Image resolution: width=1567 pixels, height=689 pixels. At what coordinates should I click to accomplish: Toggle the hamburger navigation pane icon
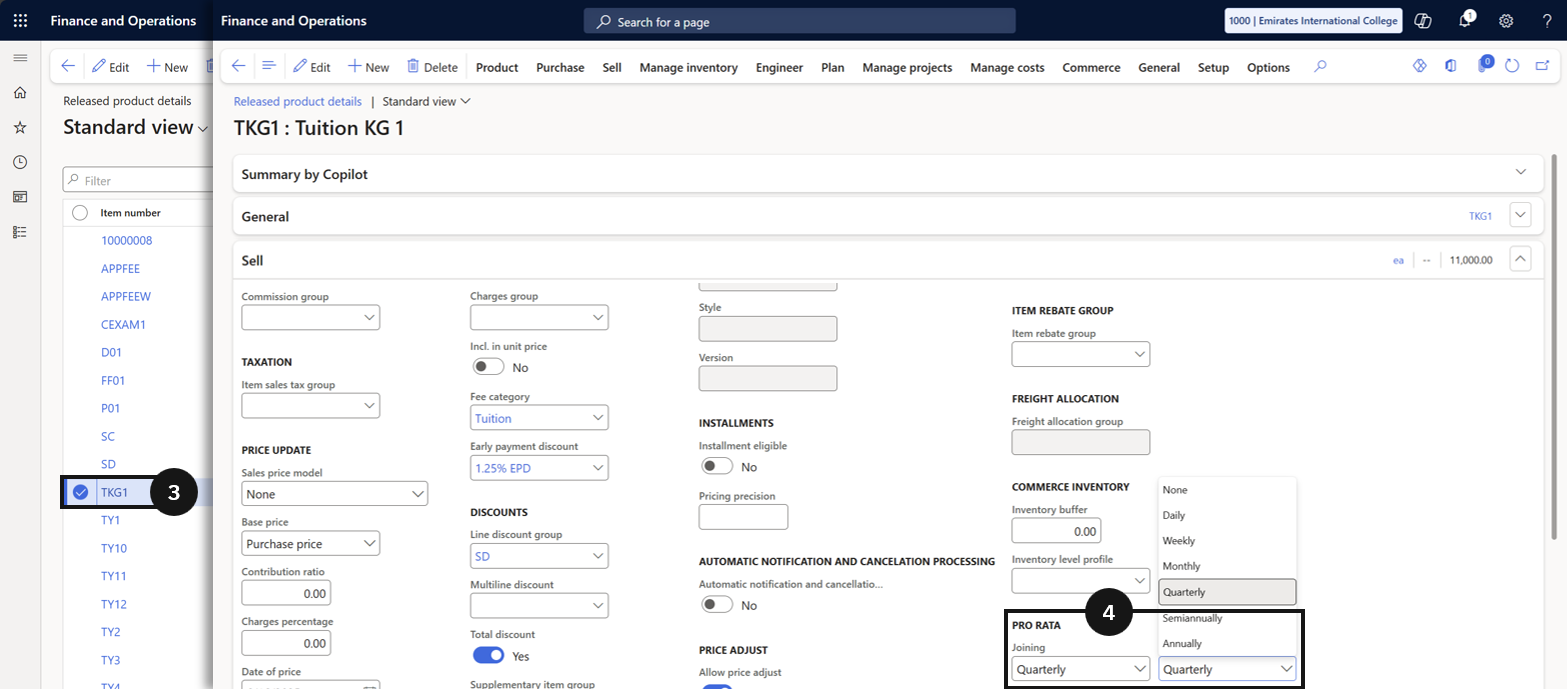tap(20, 58)
